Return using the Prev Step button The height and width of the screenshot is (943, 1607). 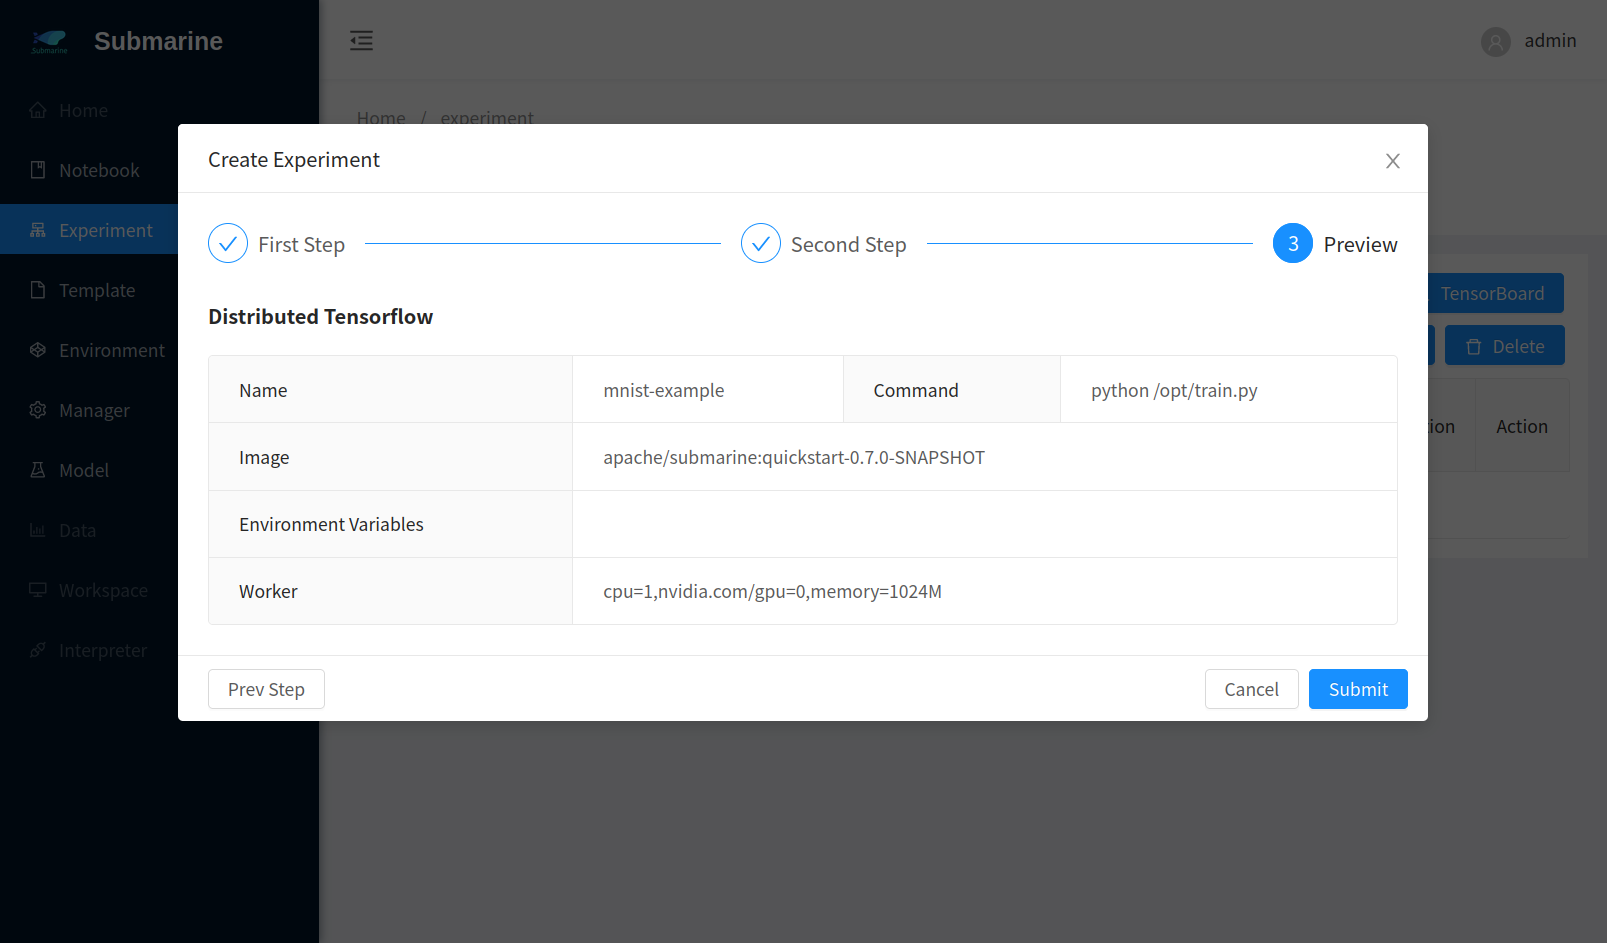tap(266, 689)
